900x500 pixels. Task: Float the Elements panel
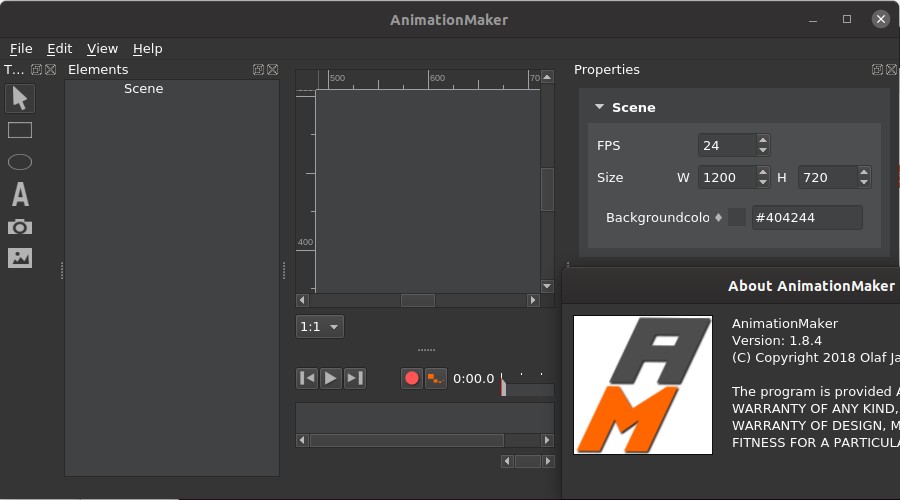(x=258, y=69)
